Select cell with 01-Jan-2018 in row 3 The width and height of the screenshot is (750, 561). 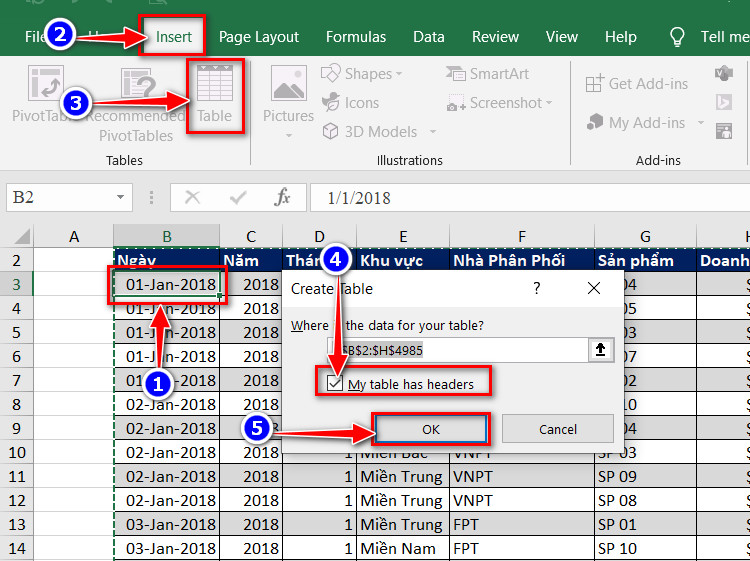pyautogui.click(x=167, y=285)
